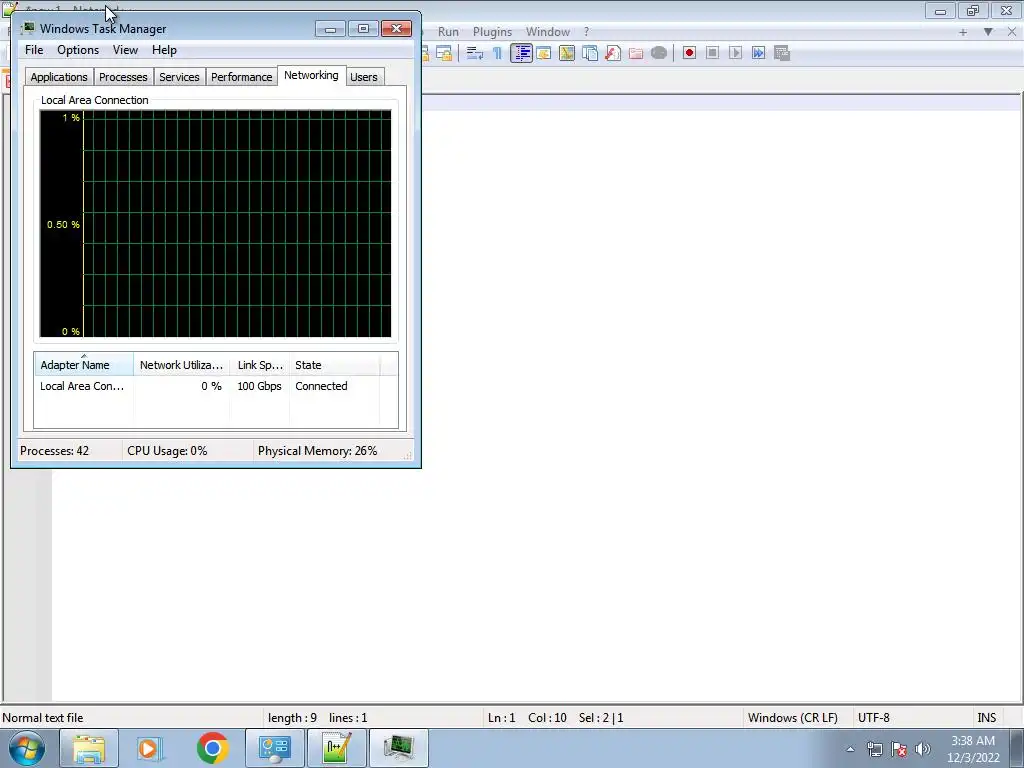Screen dimensions: 1024x768
Task: Open Windows Explorer from taskbar
Action: click(89, 748)
